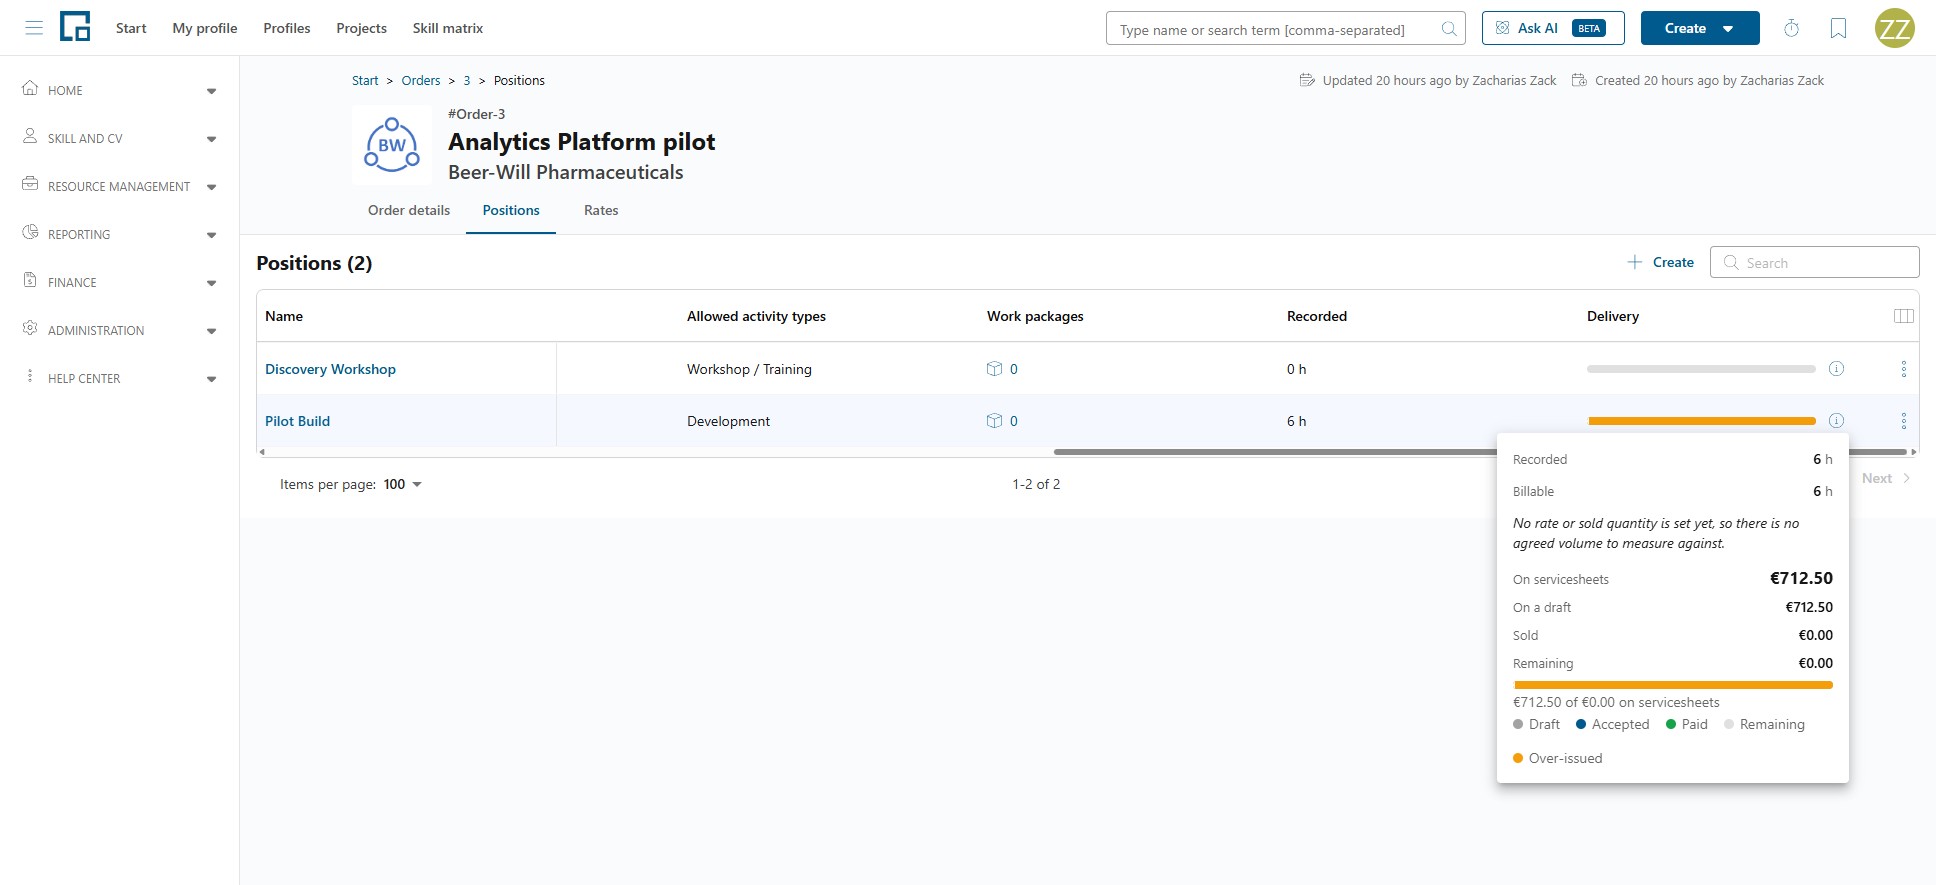Open the Create dropdown in the top bar
Image resolution: width=1936 pixels, height=885 pixels.
coord(1700,28)
